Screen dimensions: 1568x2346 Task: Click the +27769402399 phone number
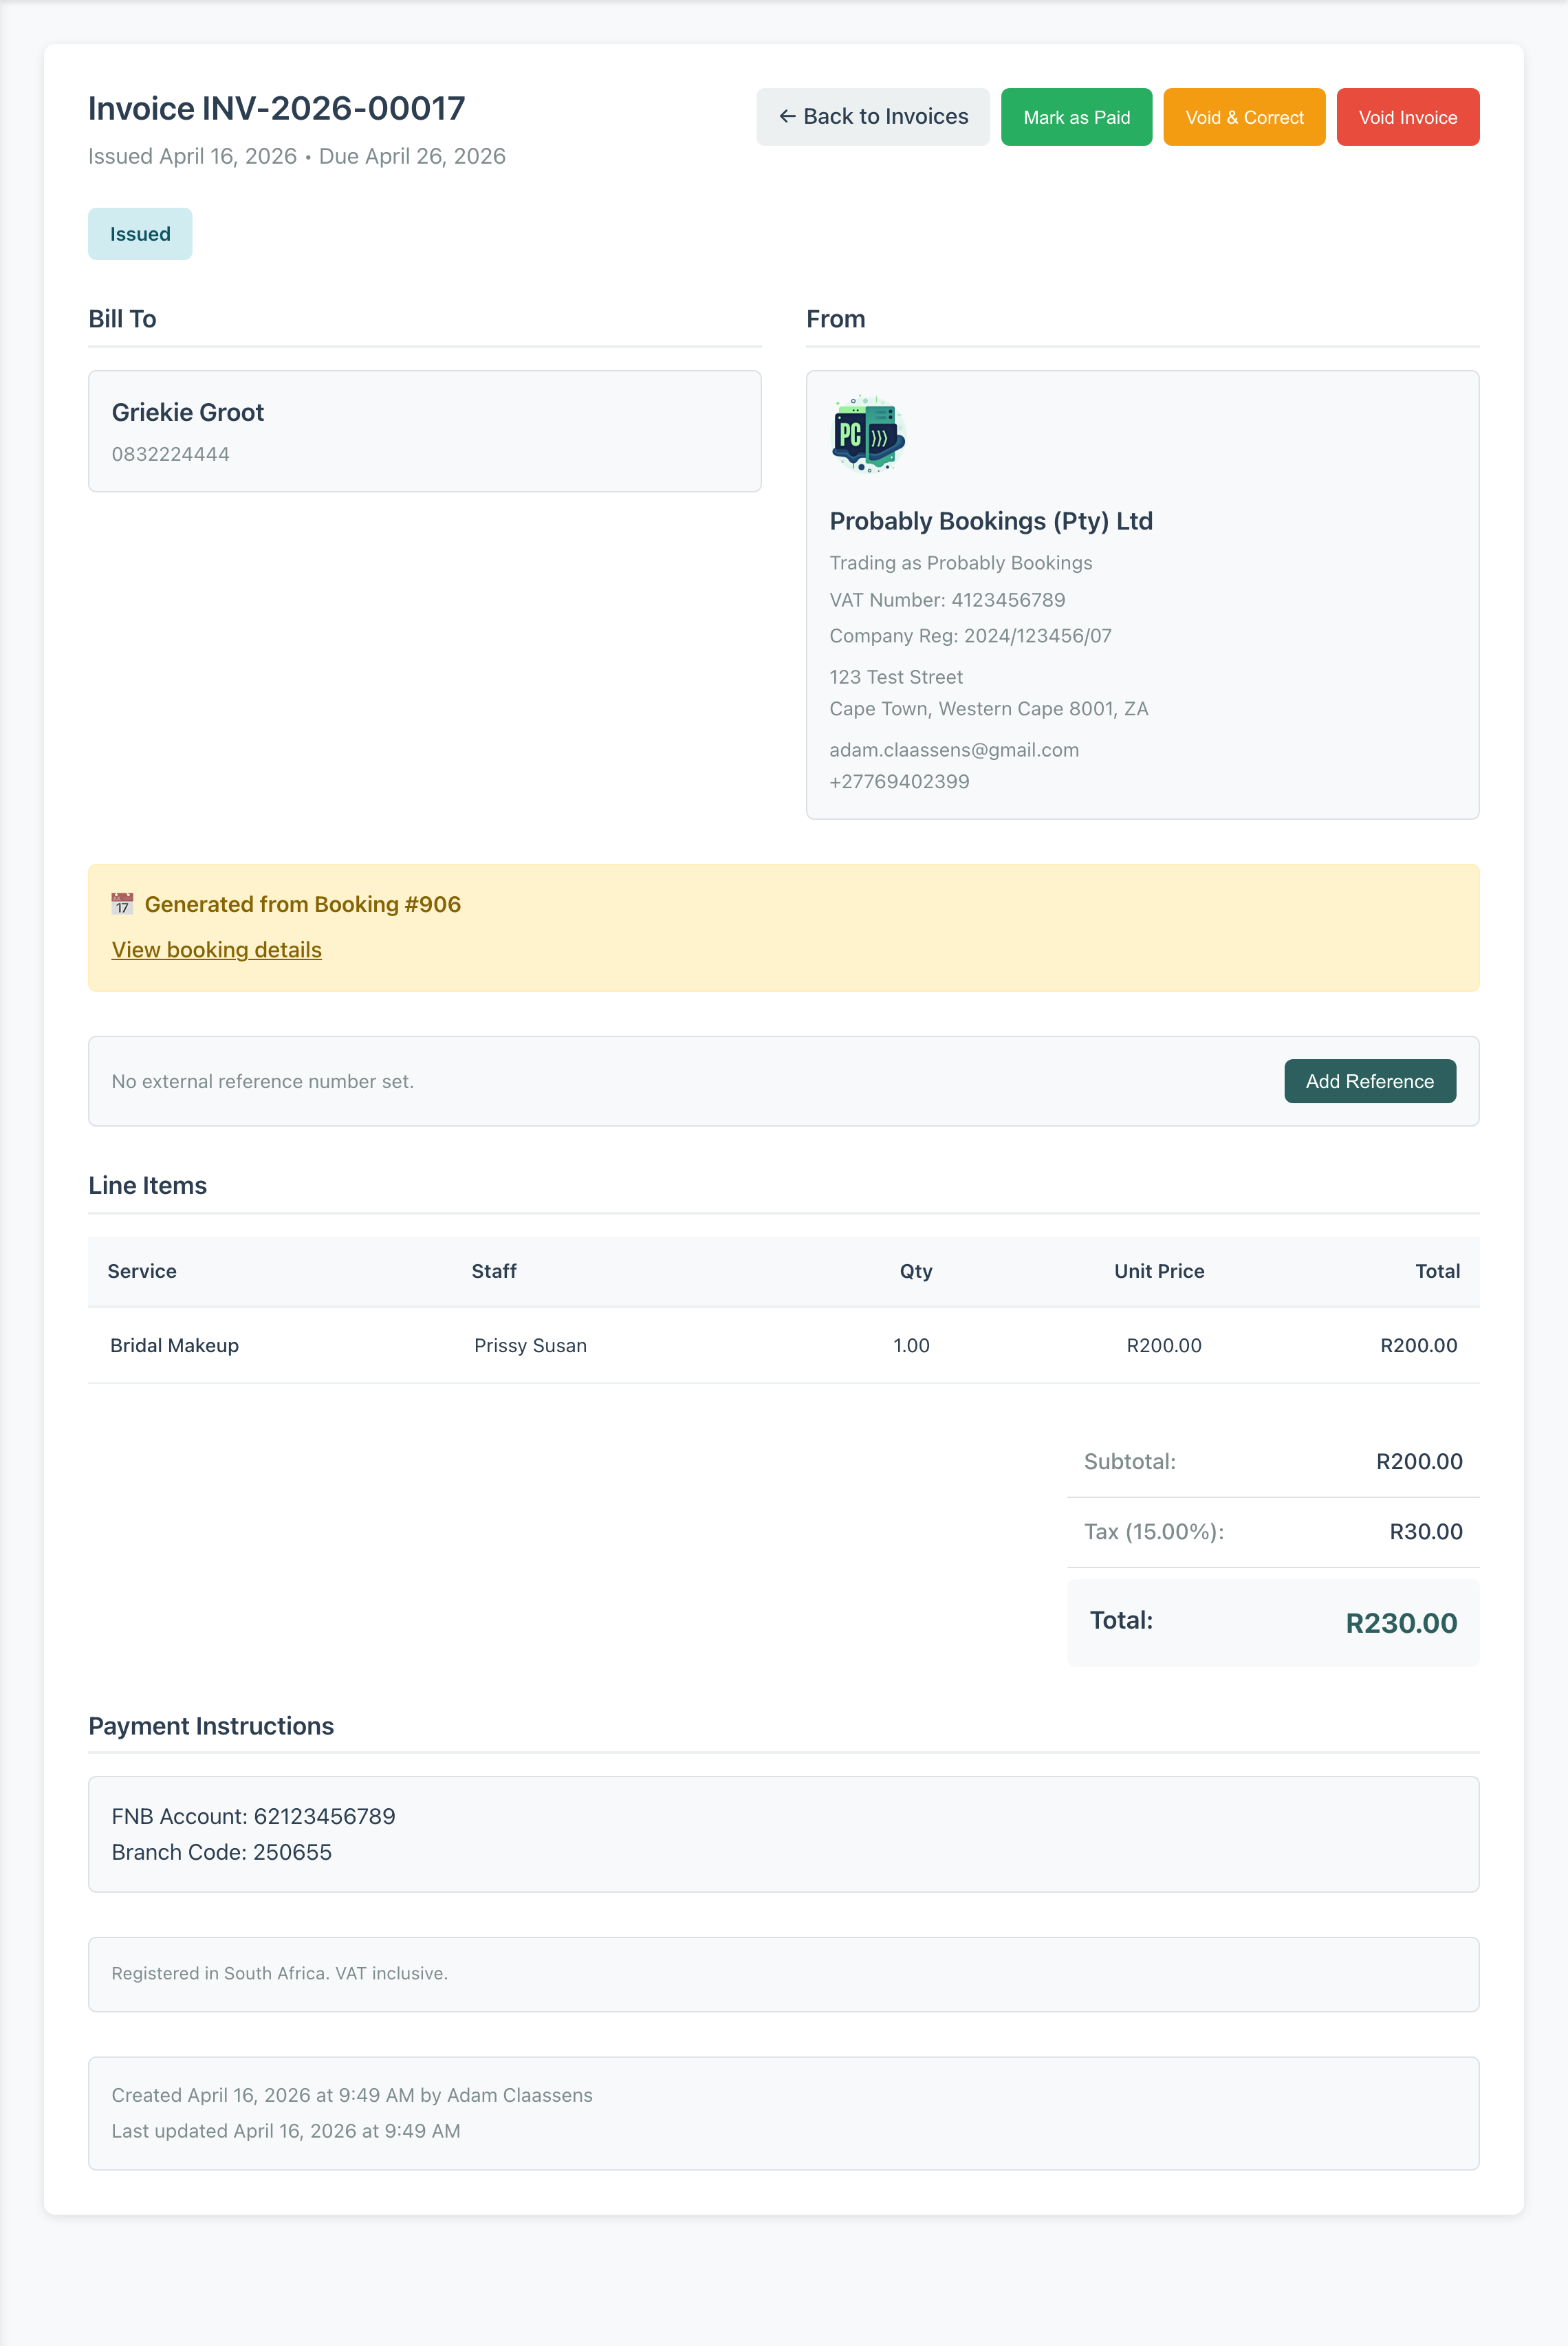898,782
